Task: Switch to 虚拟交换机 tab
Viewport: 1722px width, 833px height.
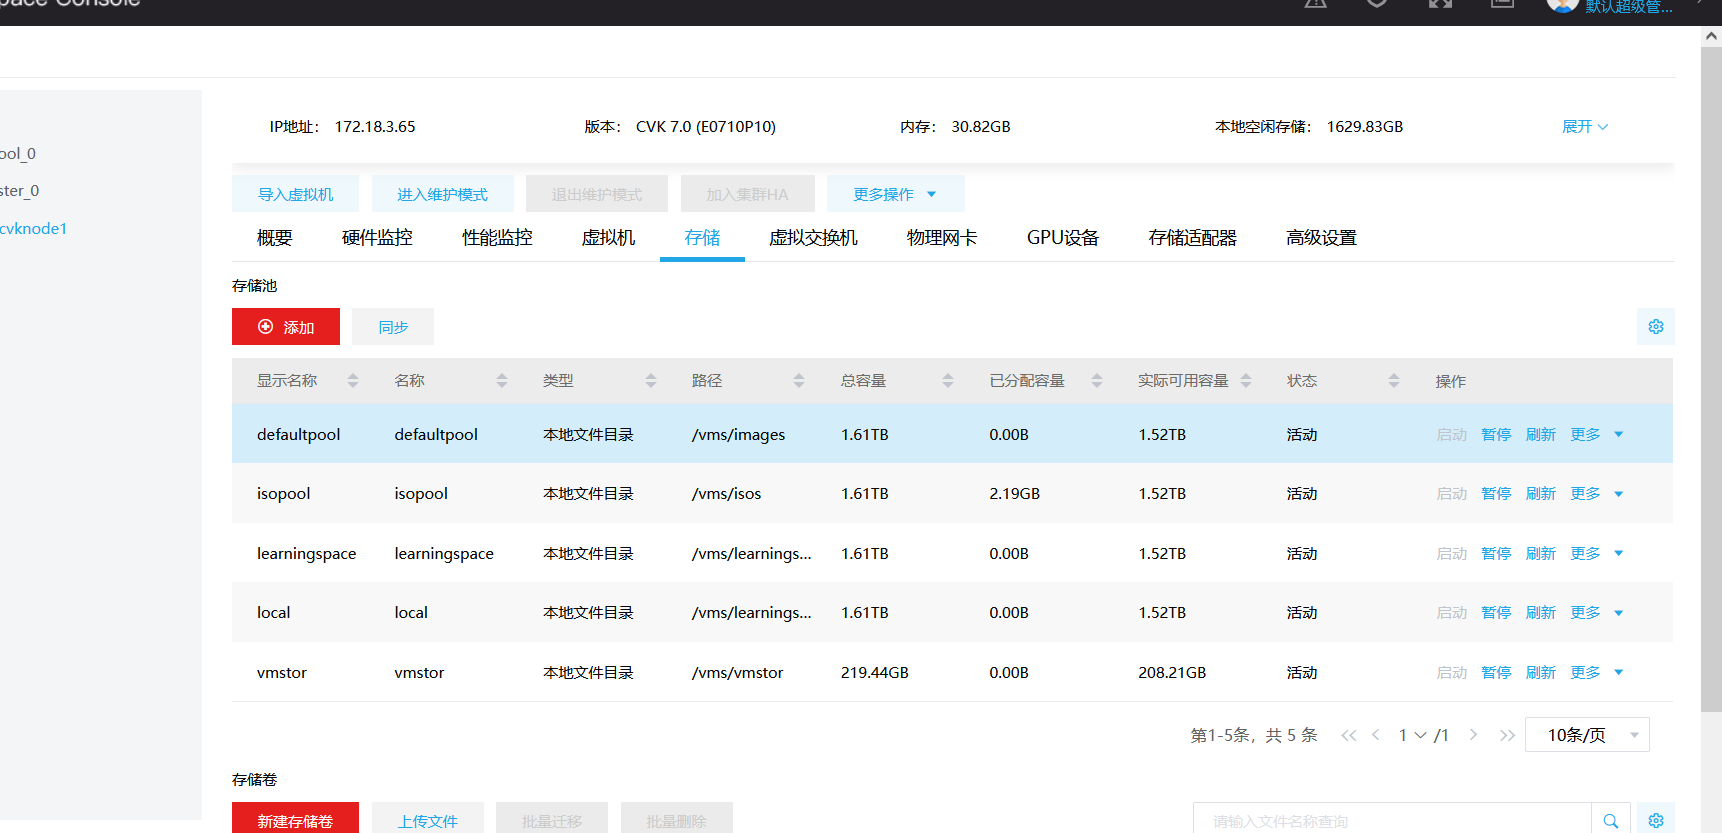Action: coord(812,238)
